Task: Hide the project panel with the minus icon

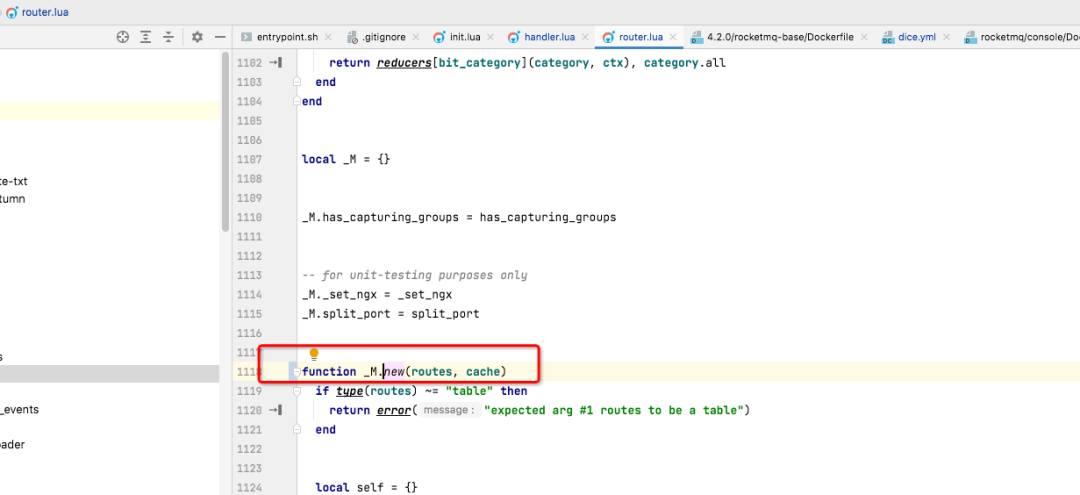Action: click(220, 37)
